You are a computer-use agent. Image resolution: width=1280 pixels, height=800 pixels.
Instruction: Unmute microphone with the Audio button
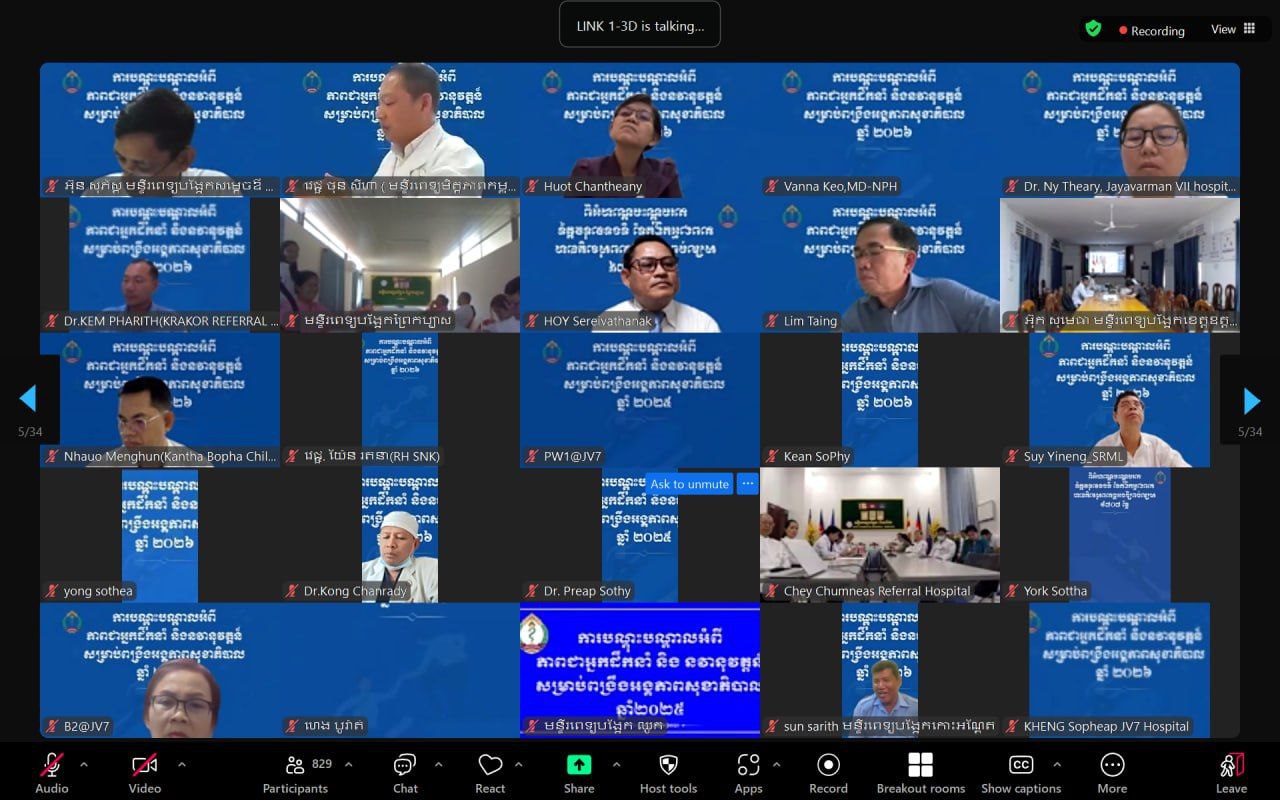click(x=51, y=766)
